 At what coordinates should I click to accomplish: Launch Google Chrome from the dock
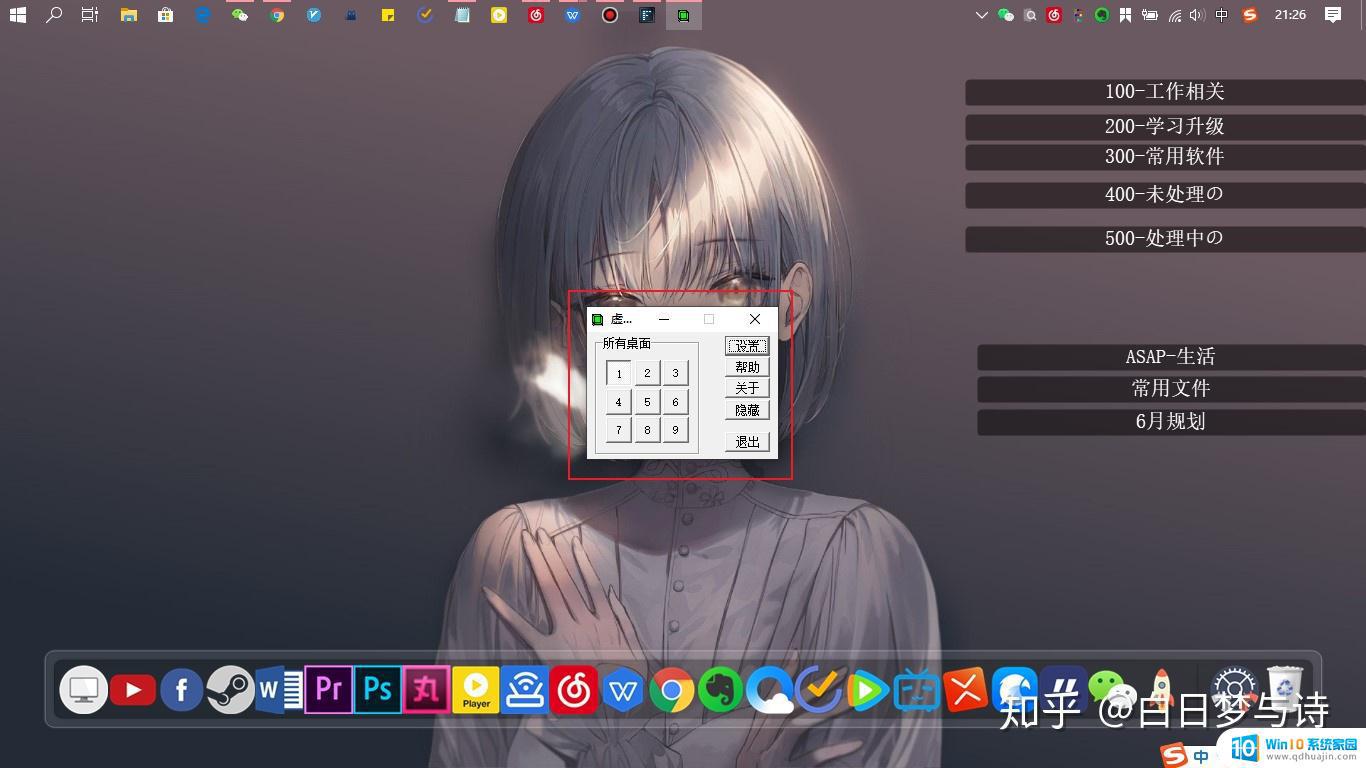click(x=672, y=690)
